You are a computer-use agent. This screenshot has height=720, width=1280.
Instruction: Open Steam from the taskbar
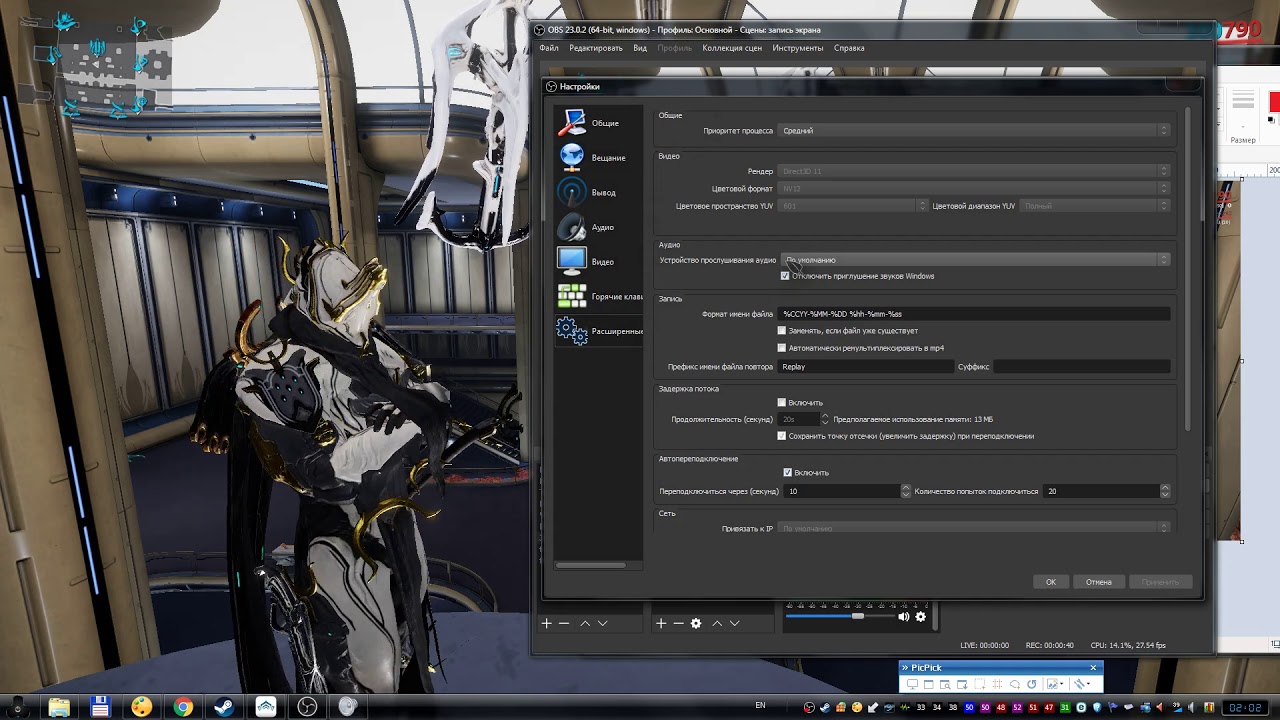tap(223, 707)
